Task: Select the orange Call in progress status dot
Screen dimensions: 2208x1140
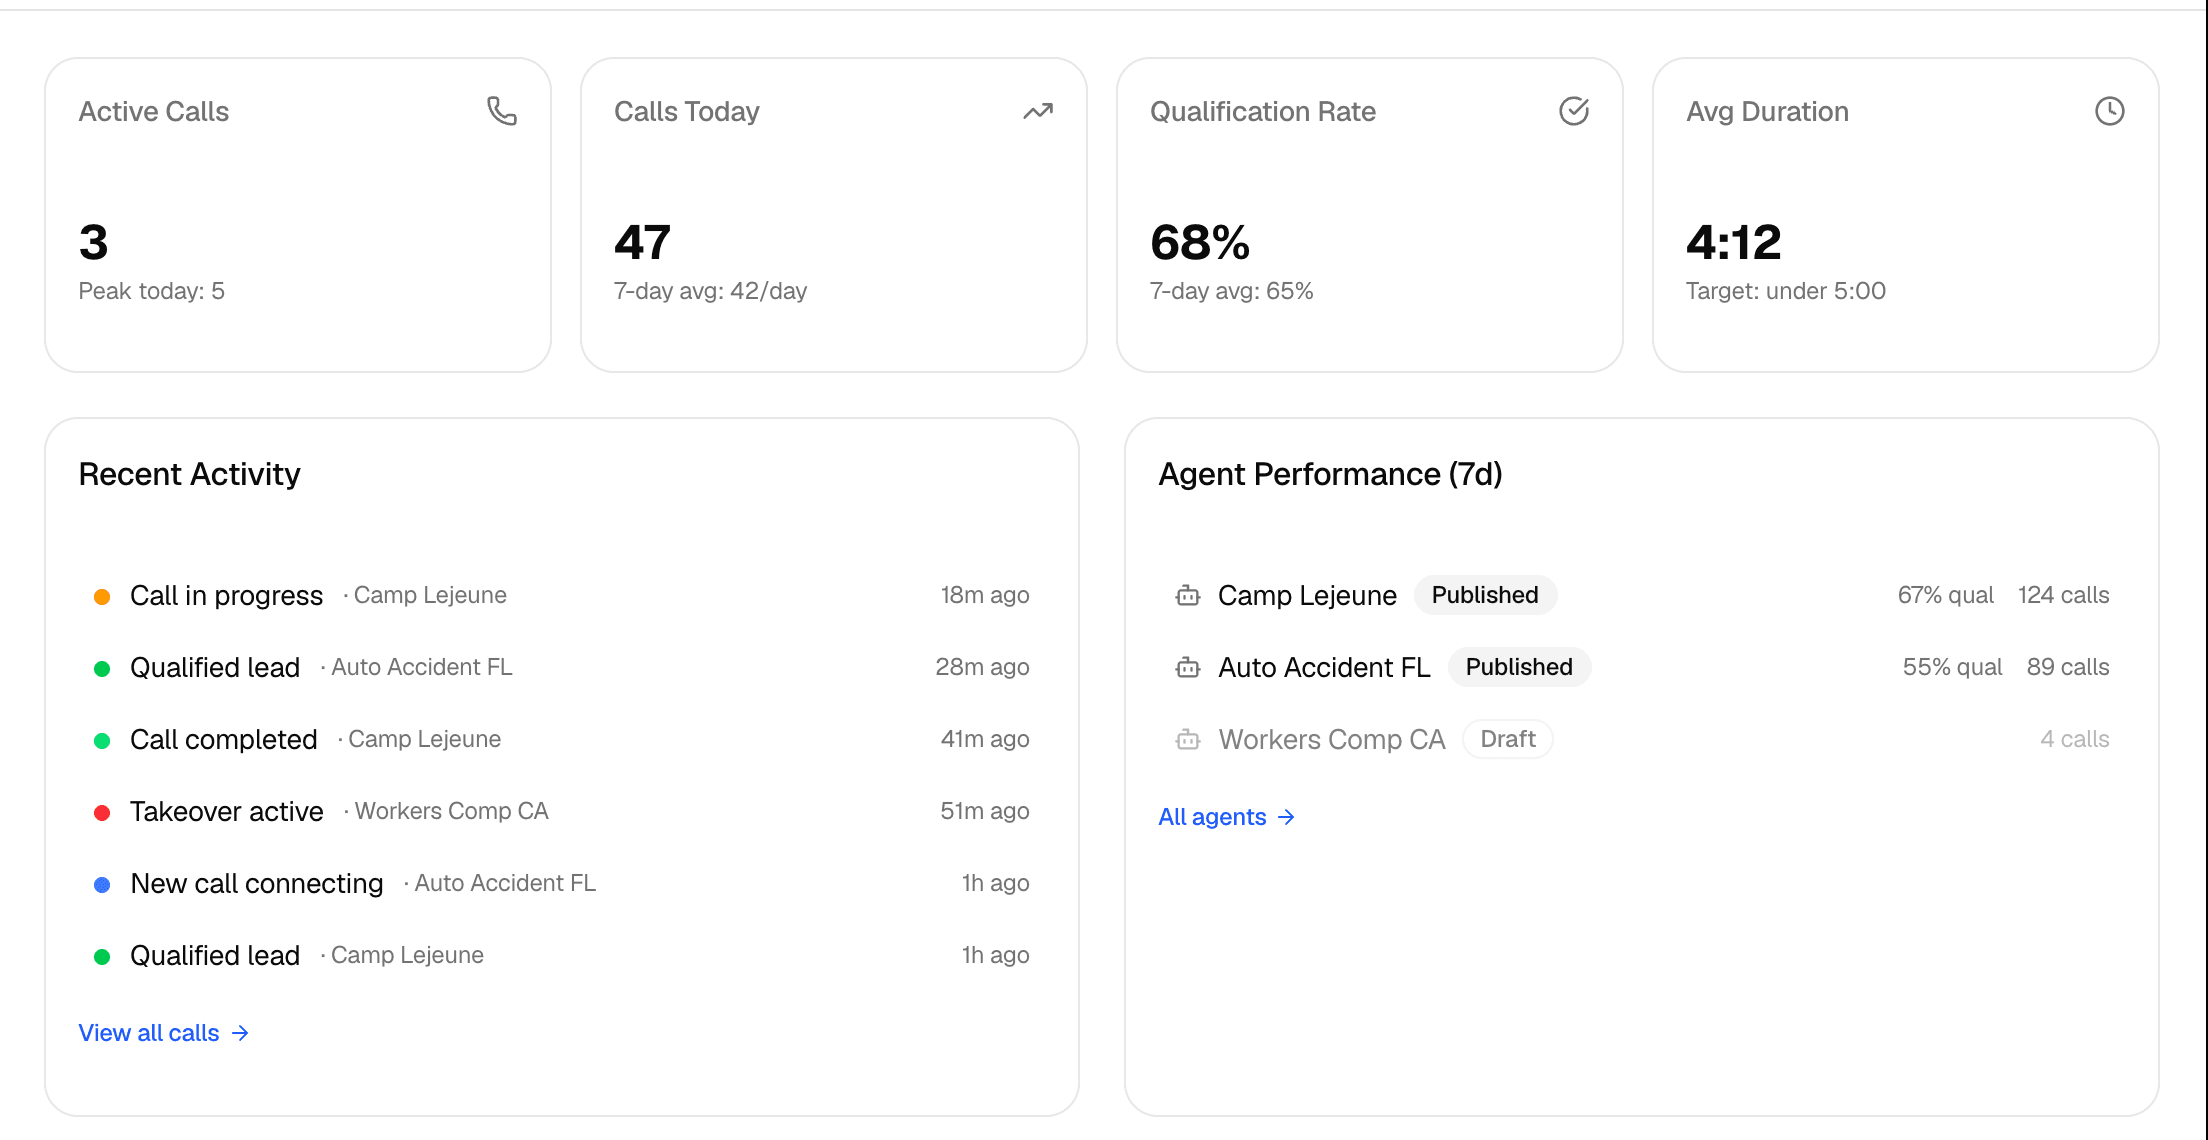Action: [x=102, y=597]
